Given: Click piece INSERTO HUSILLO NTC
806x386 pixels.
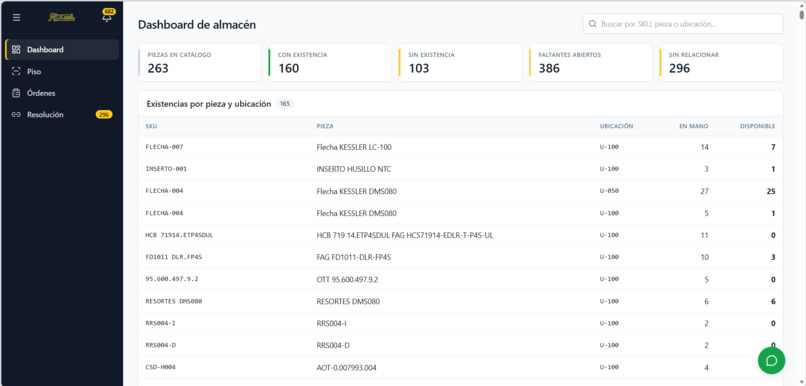Looking at the screenshot, I should tap(354, 169).
